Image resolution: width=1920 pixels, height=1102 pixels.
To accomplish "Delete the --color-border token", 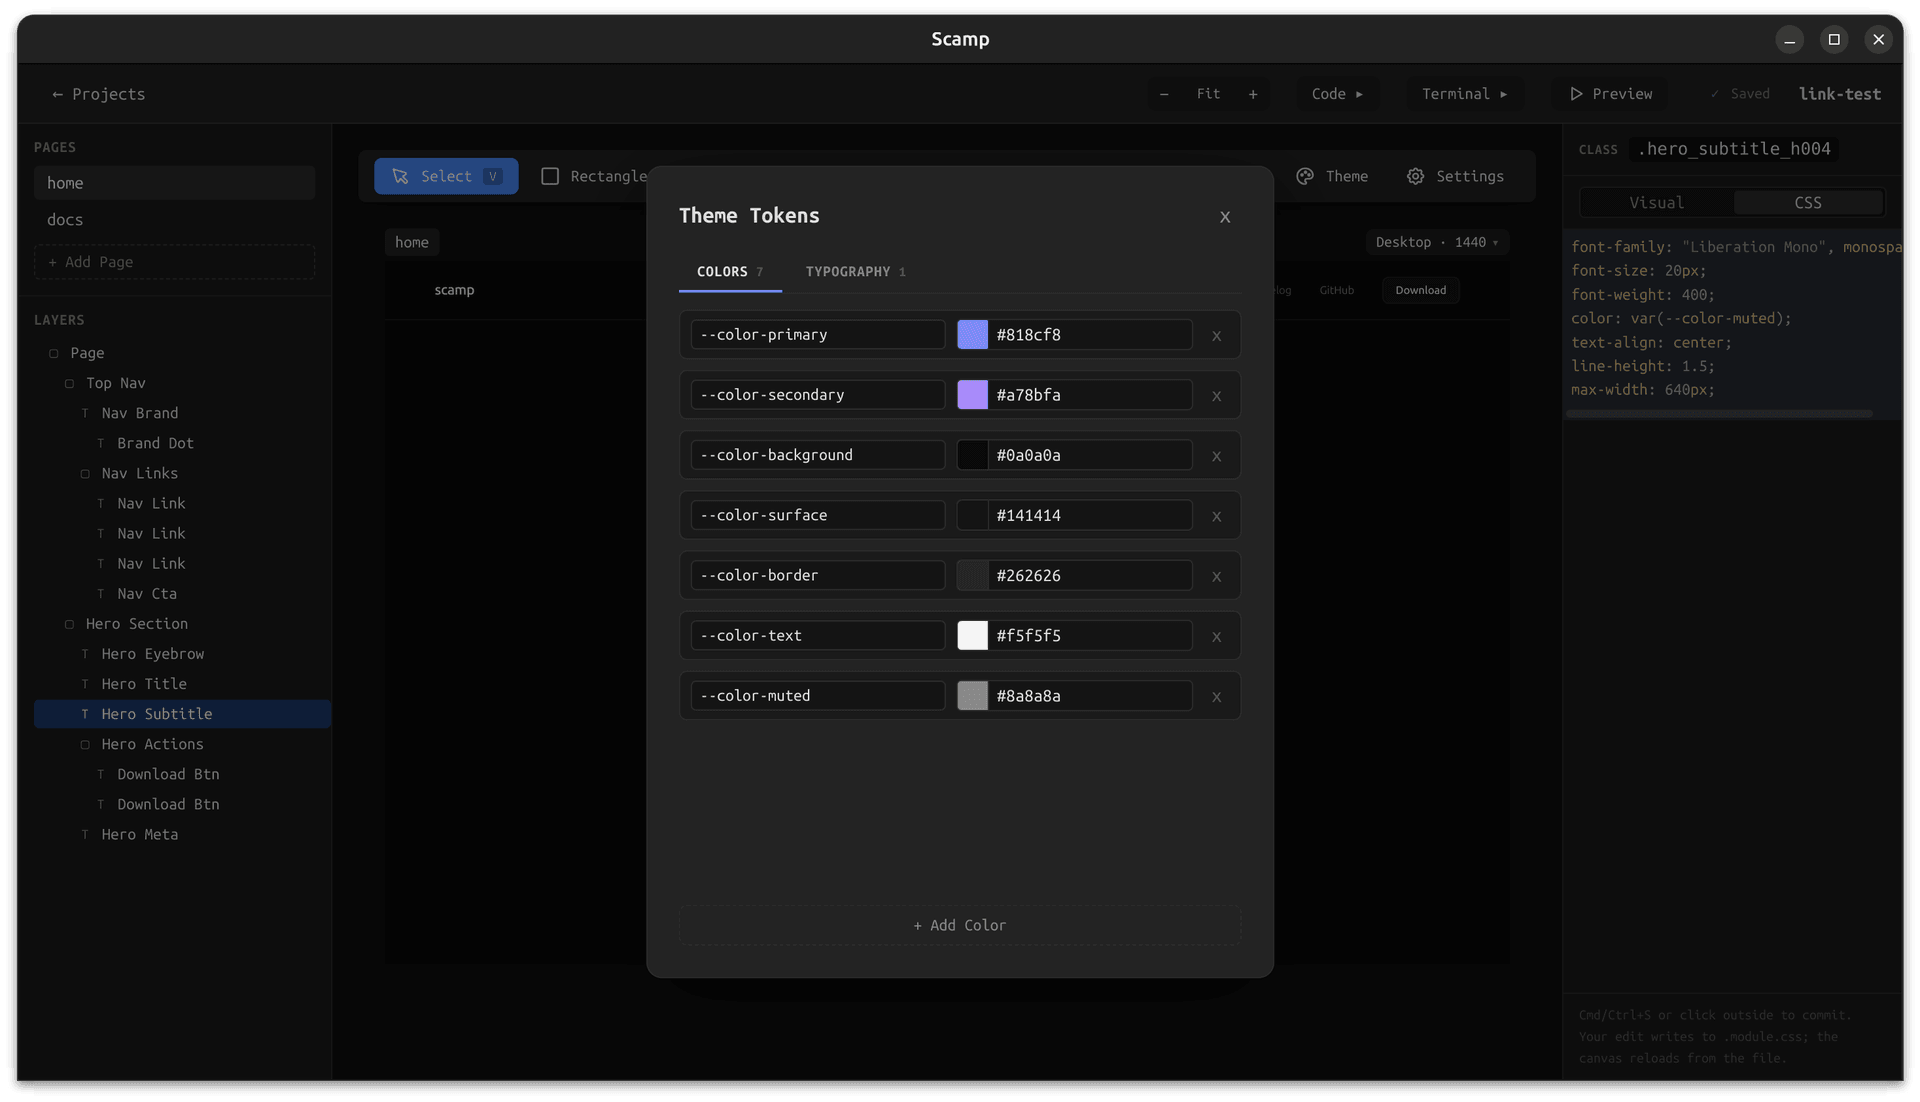I will [x=1216, y=576].
